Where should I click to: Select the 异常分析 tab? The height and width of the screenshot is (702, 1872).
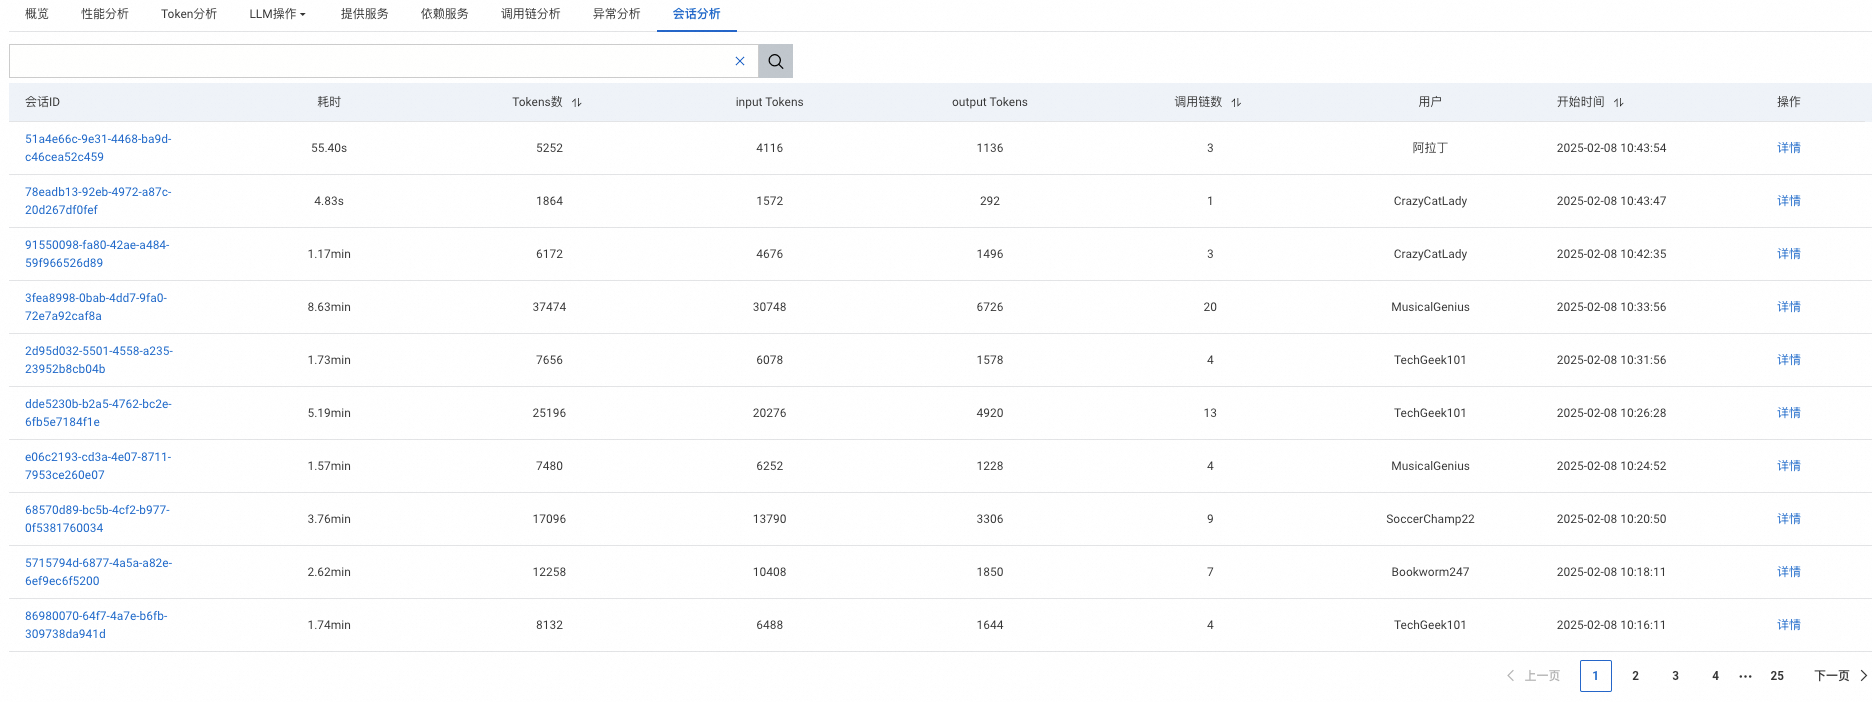616,14
